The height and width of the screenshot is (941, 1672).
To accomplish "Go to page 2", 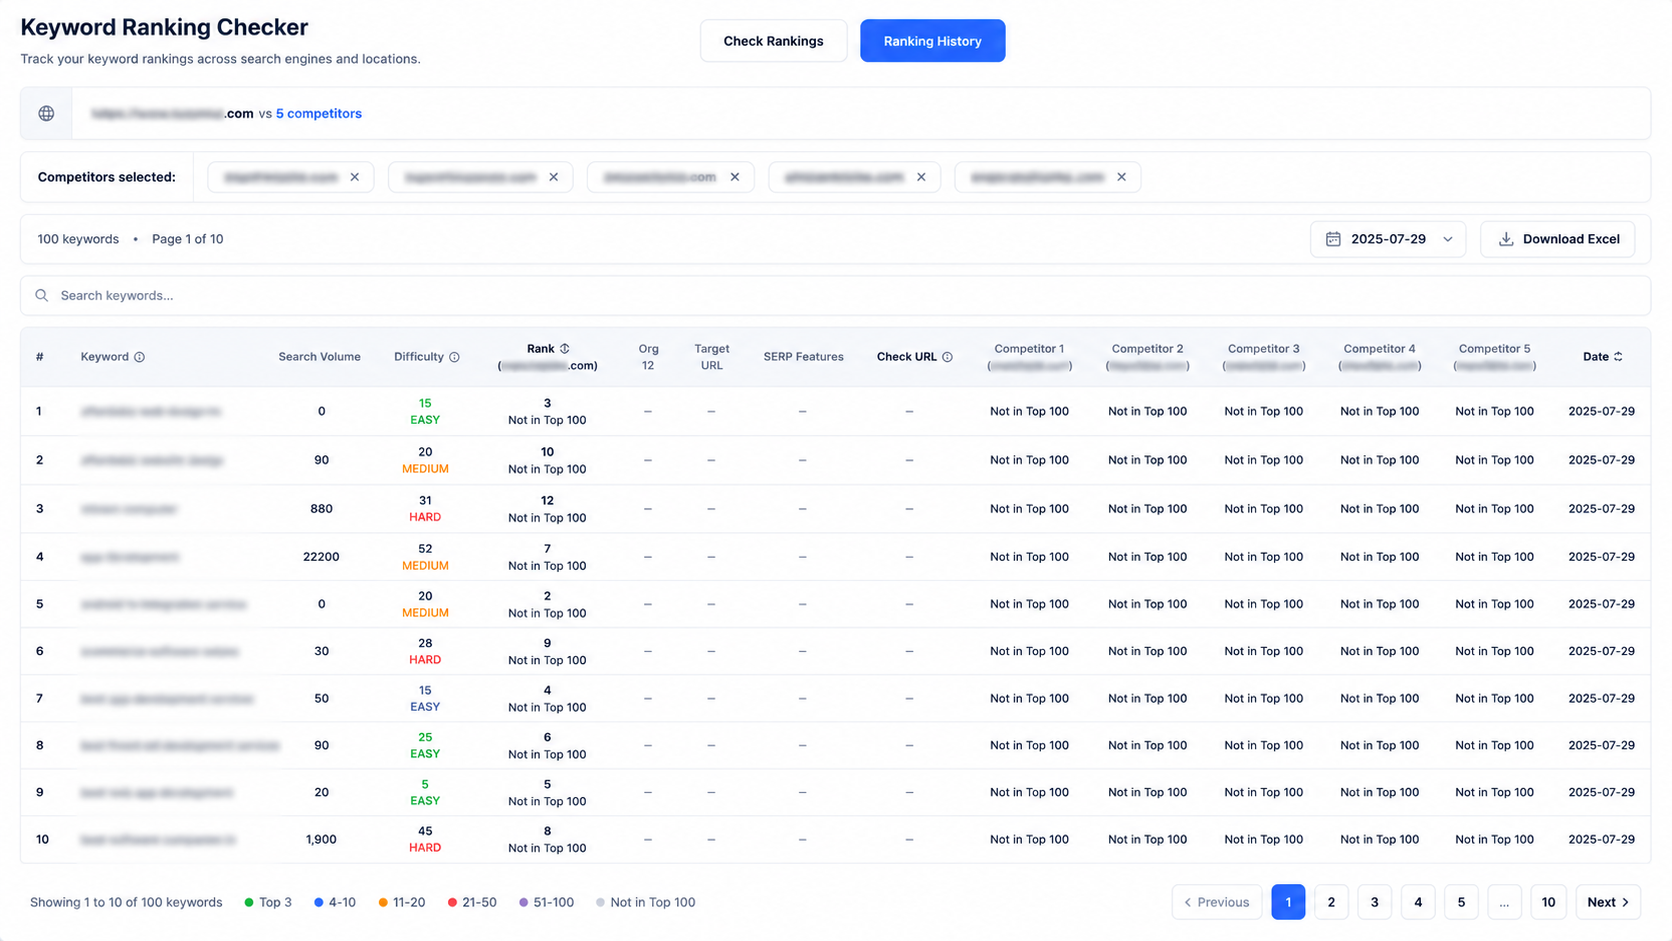I will click(1331, 902).
